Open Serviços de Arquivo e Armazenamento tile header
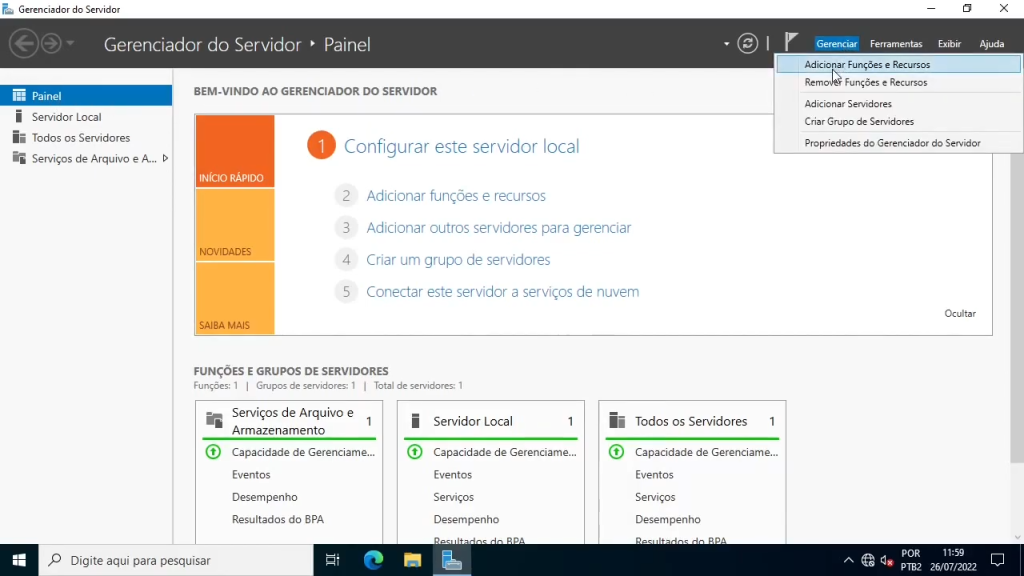The image size is (1024, 576). click(x=289, y=421)
